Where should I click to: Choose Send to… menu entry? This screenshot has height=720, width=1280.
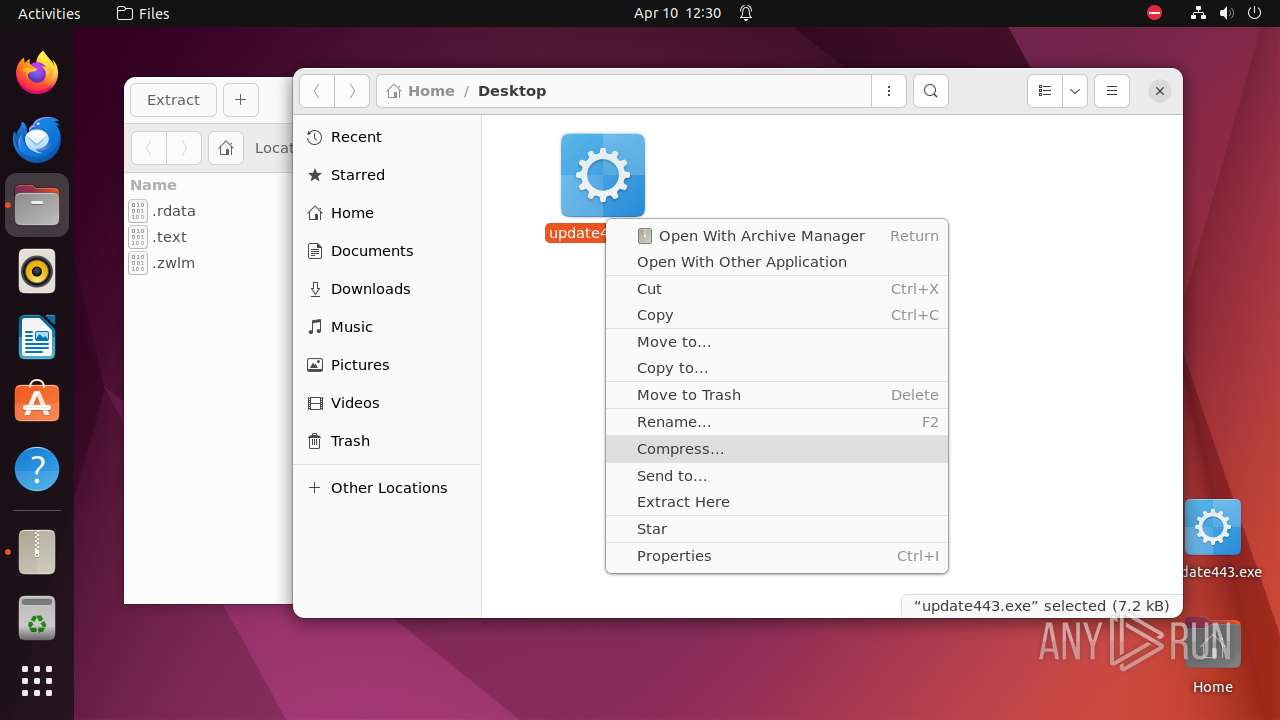click(x=777, y=476)
